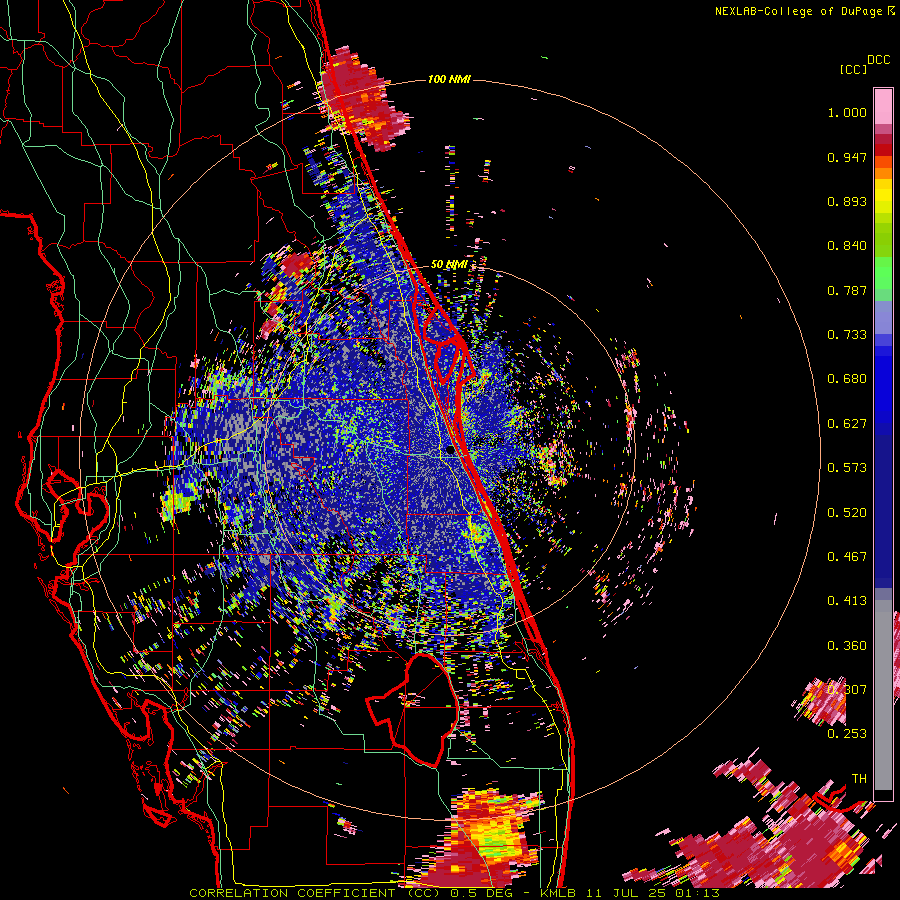Viewport: 900px width, 900px height.
Task: Click the 0.947 color scale value
Action: (847, 157)
